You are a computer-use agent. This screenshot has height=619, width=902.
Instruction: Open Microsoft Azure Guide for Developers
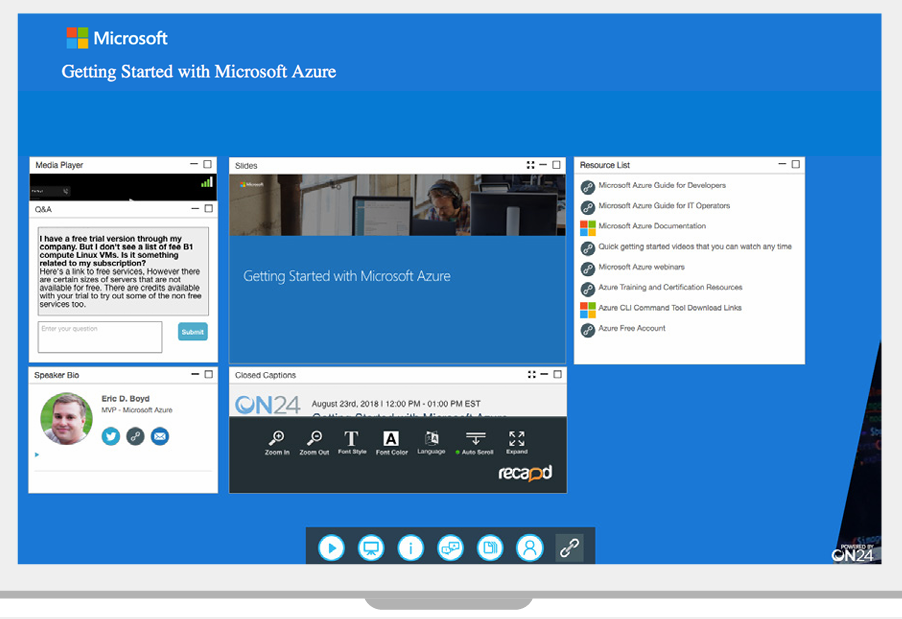coord(661,186)
